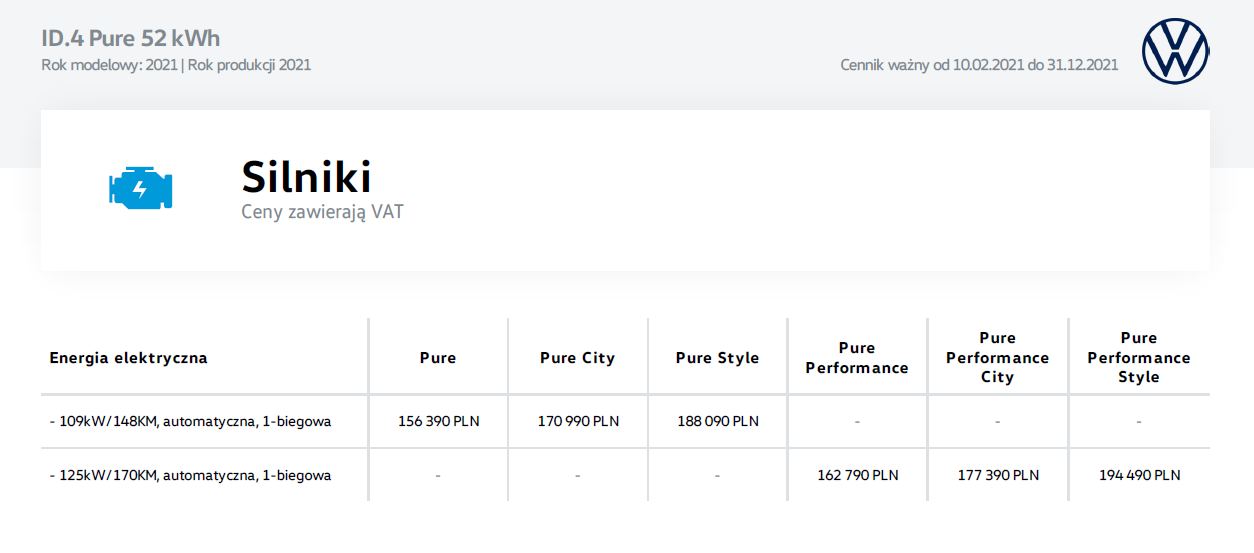The width and height of the screenshot is (1254, 553).
Task: Click the 188 090 PLN price
Action: (718, 421)
